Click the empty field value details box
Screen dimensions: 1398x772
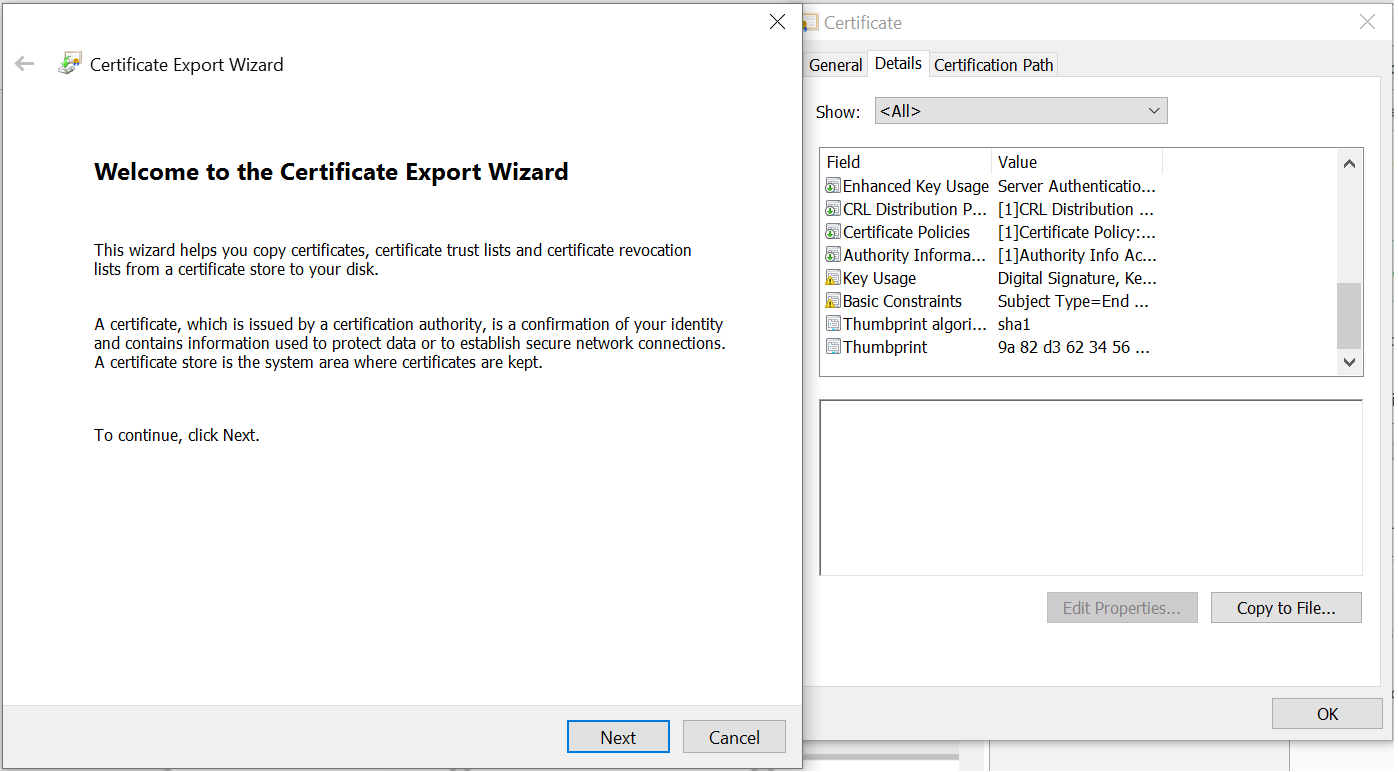(x=1090, y=488)
